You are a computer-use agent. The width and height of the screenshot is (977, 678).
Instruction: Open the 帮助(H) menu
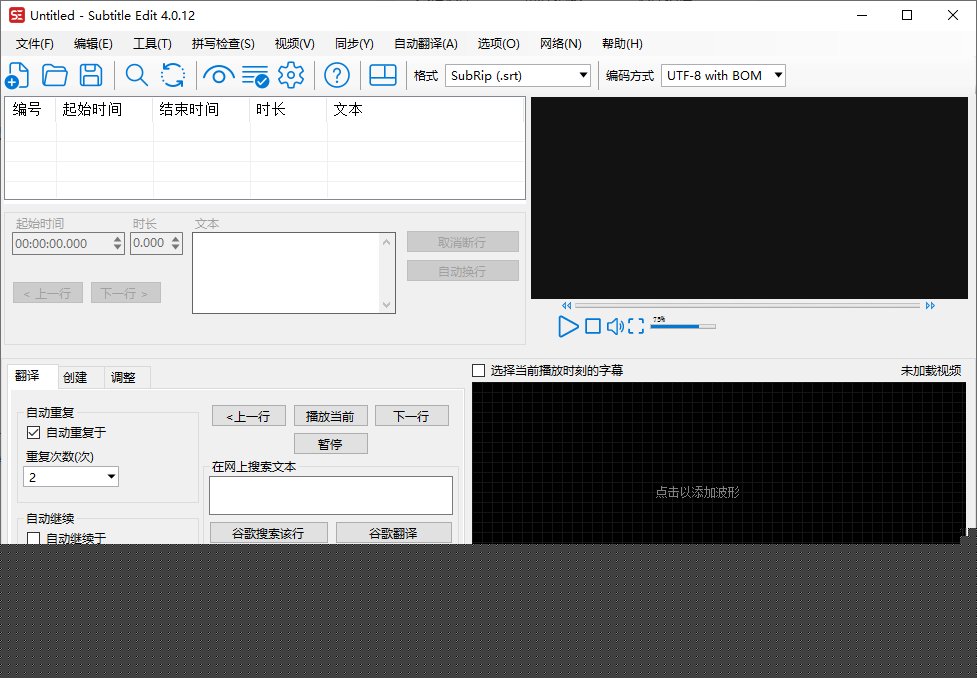point(622,44)
